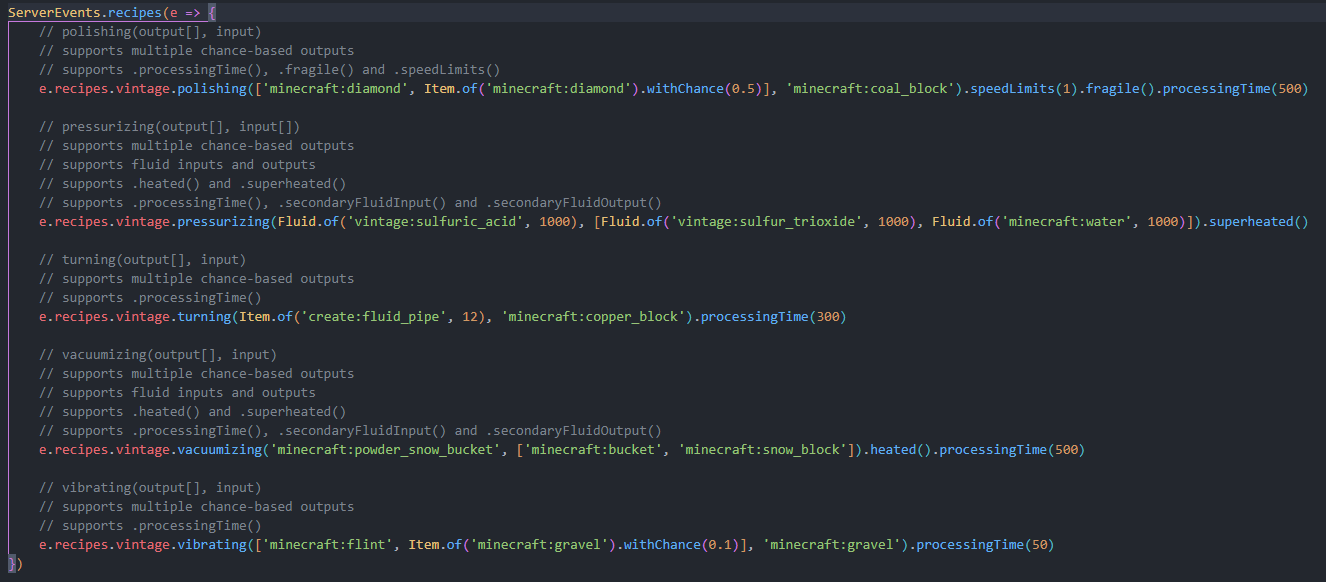Click the superheated() call ending the pressurizing line
This screenshot has height=582, width=1326.
coord(1258,221)
